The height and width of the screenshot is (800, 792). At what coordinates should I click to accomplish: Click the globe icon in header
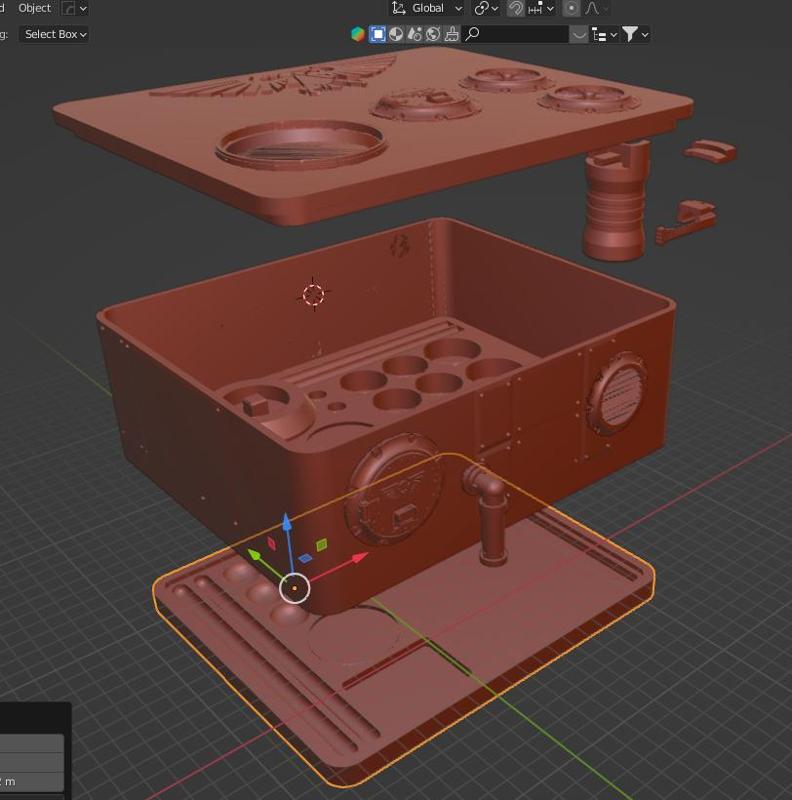coord(433,34)
